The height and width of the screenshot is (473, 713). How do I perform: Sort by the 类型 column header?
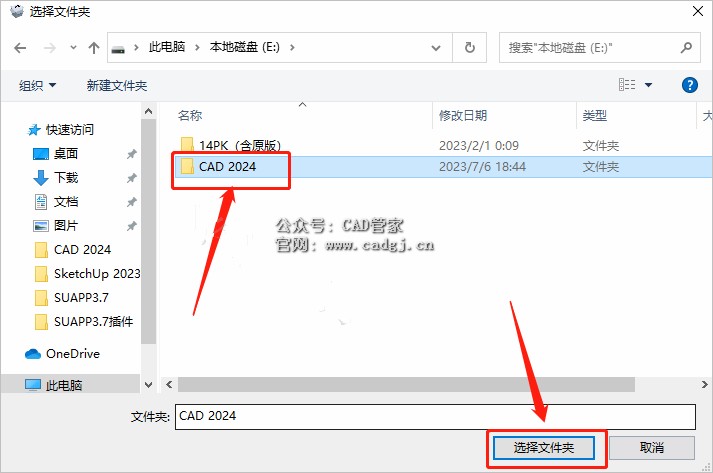tap(595, 116)
